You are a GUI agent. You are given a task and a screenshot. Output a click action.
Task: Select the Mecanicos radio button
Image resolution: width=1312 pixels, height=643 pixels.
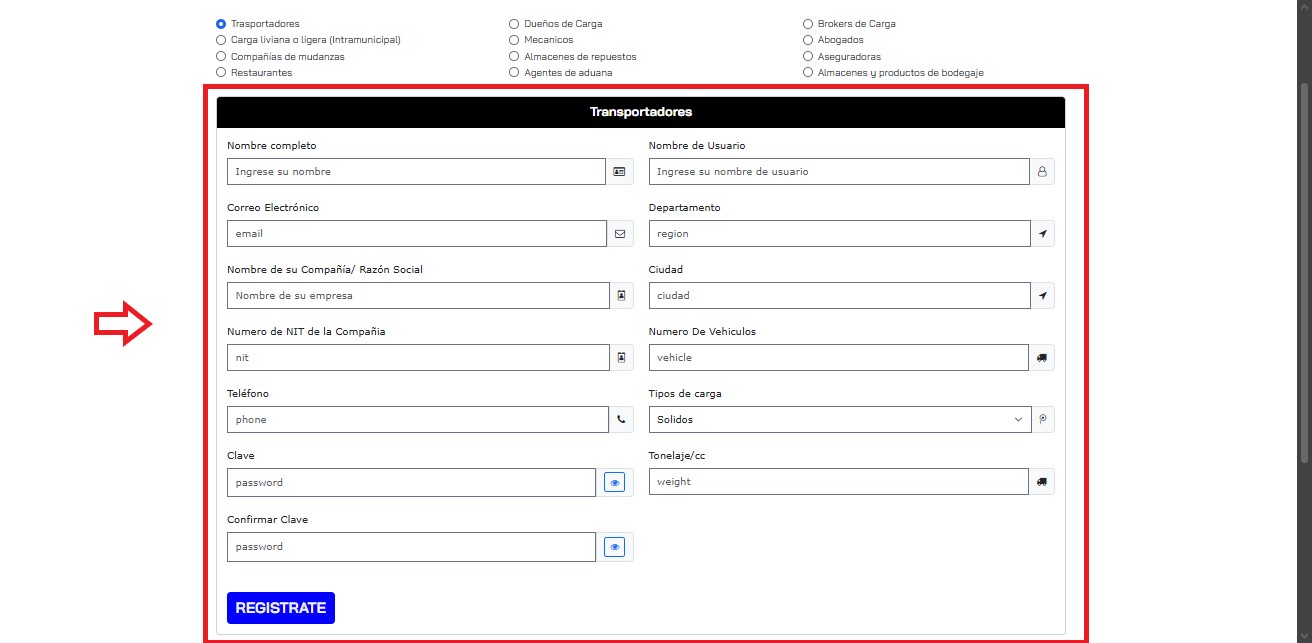(513, 39)
